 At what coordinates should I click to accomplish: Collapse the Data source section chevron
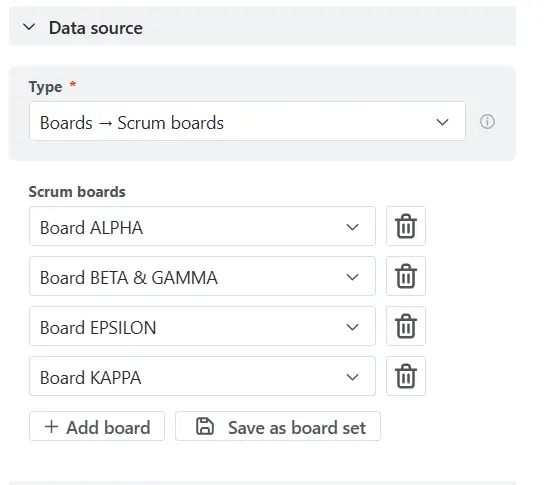pyautogui.click(x=29, y=27)
